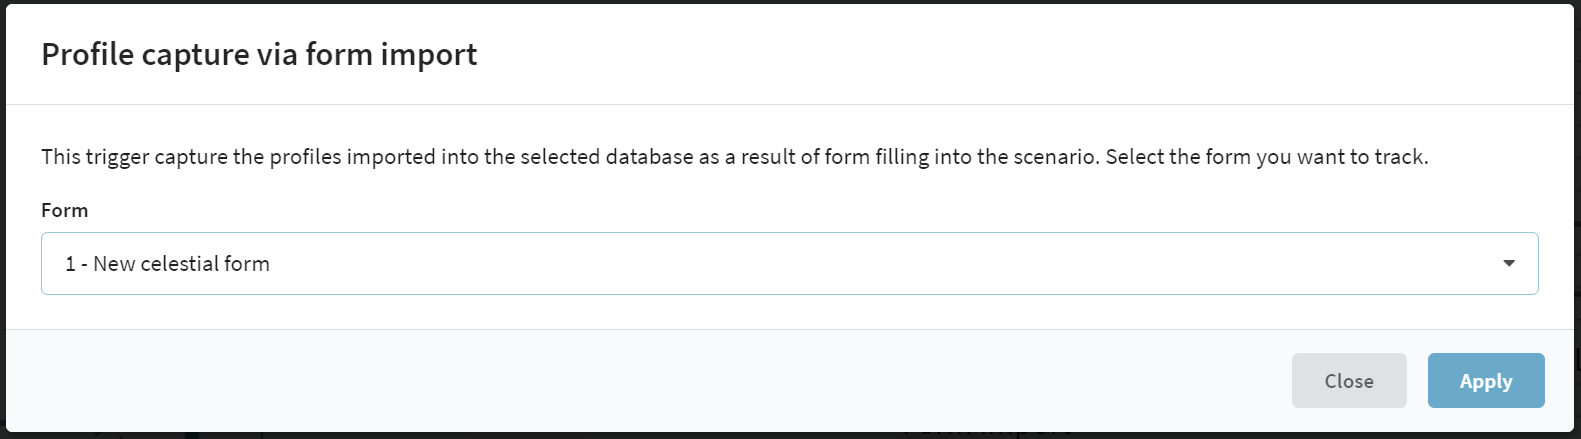Confirm the trigger with blue Apply
This screenshot has height=439, width=1581.
click(1486, 380)
